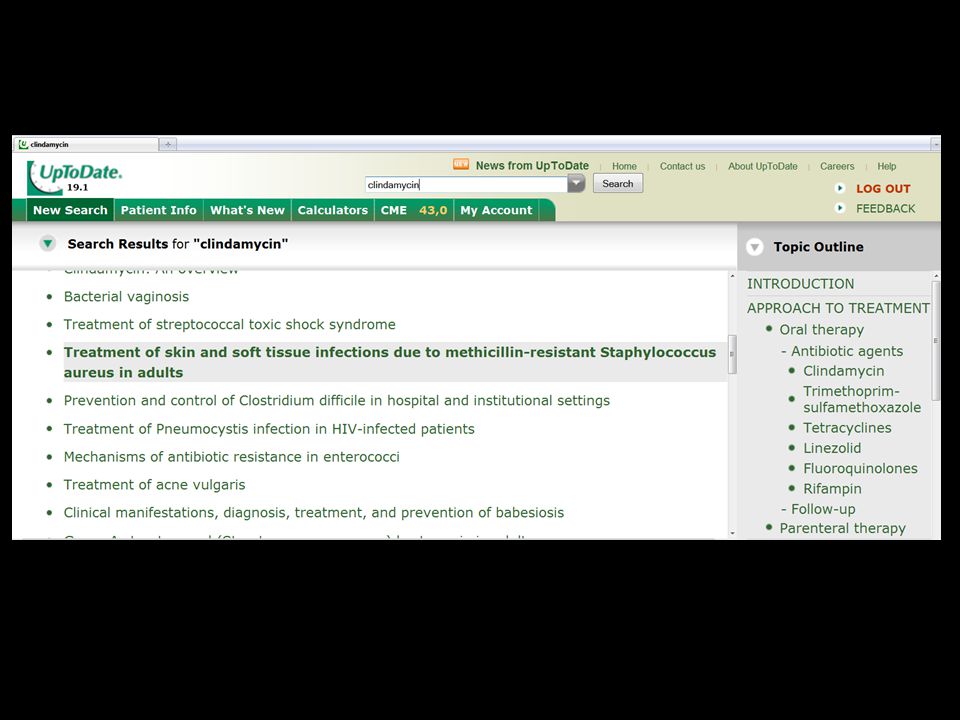Go to the Home link
The width and height of the screenshot is (960, 720).
pyautogui.click(x=624, y=166)
